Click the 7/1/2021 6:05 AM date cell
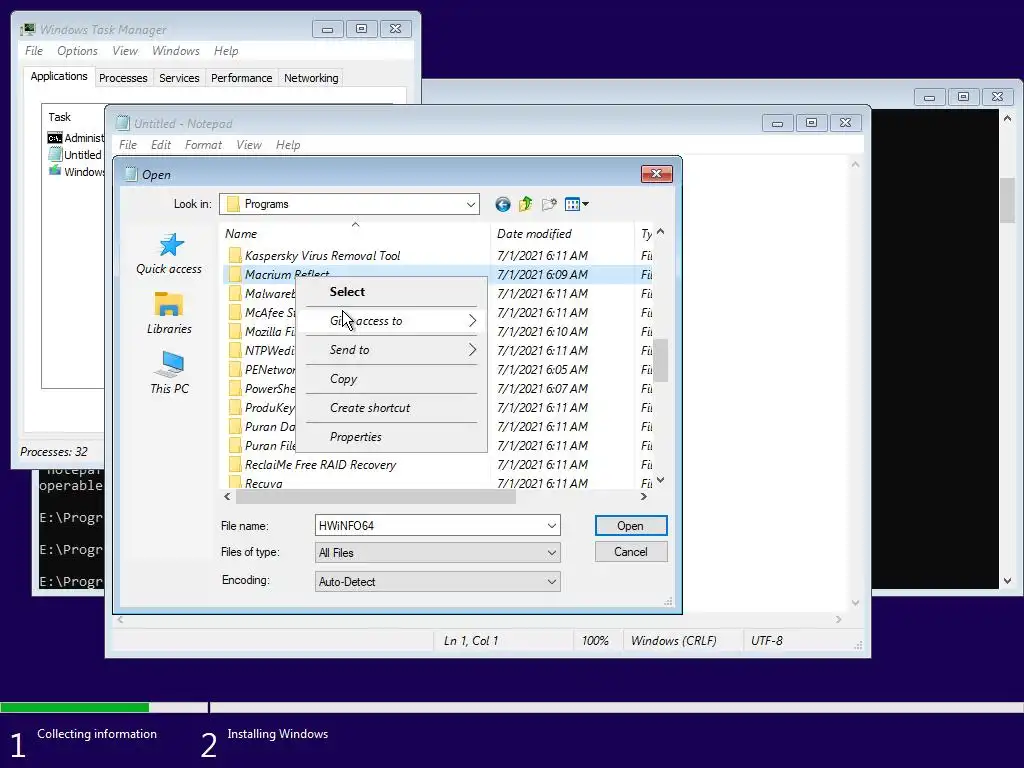Image resolution: width=1024 pixels, height=768 pixels. point(542,370)
